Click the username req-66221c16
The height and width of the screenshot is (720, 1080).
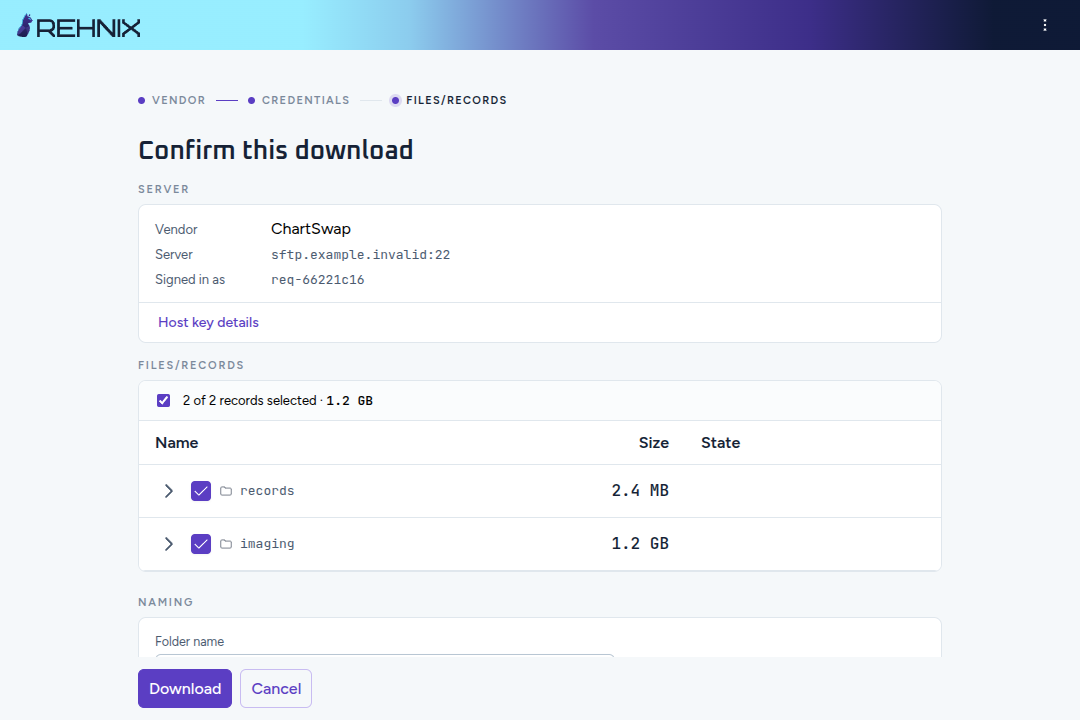318,280
